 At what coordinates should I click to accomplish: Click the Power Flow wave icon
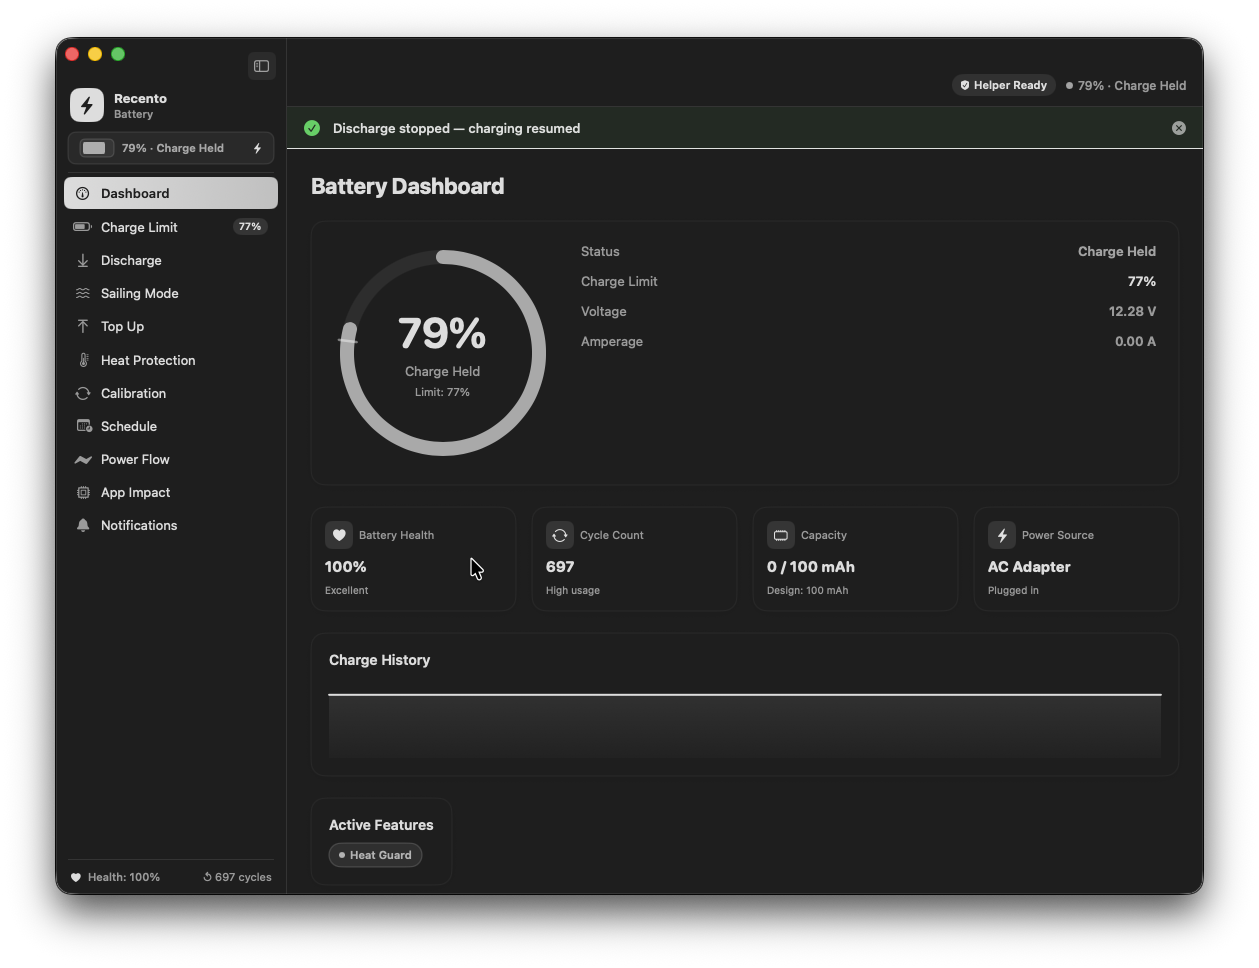(x=83, y=459)
